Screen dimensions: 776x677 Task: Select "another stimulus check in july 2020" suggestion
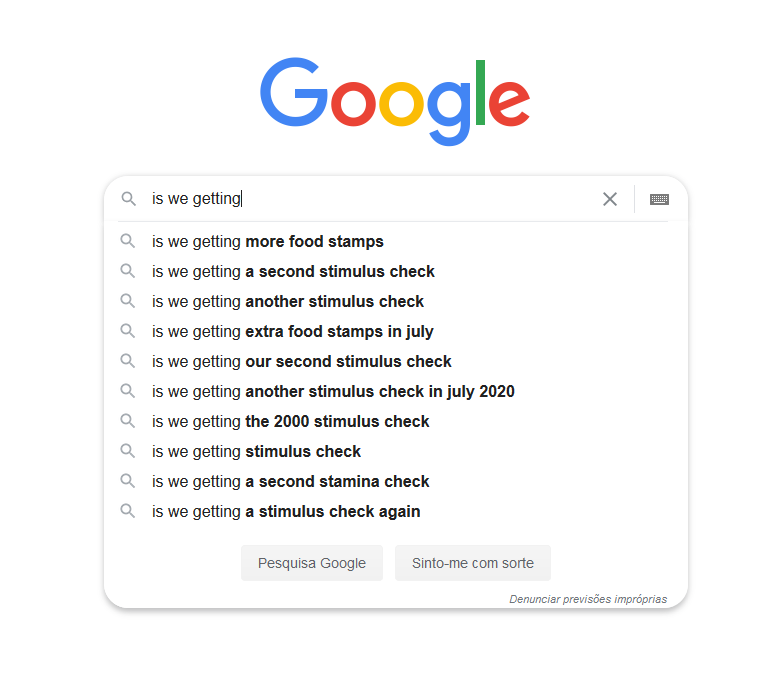pyautogui.click(x=333, y=391)
